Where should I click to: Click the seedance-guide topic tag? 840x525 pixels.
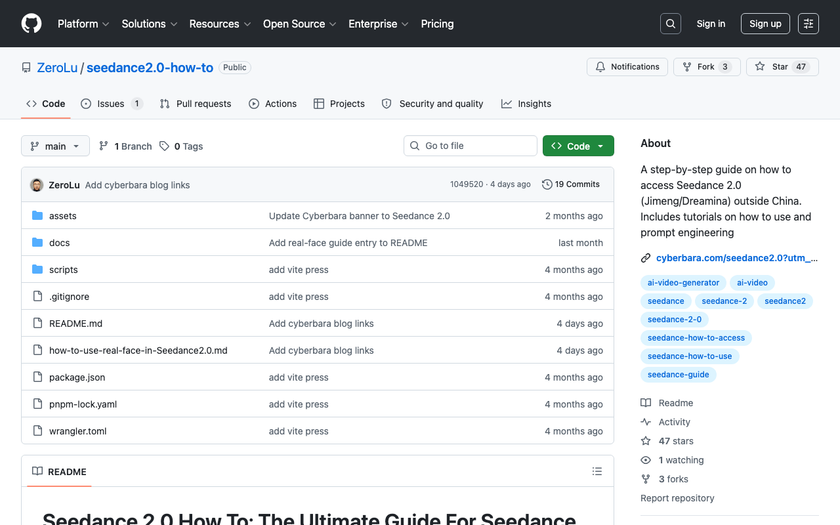(678, 374)
